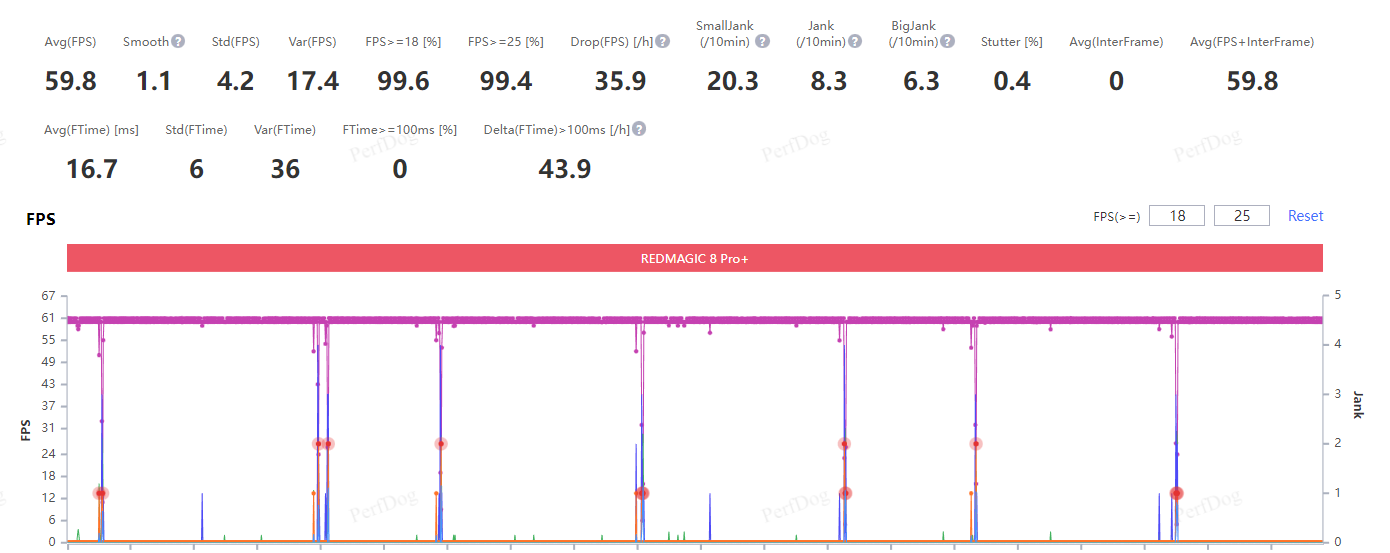Click the Std(FPS) value 4.2
This screenshot has height=553, width=1390.
click(x=236, y=81)
